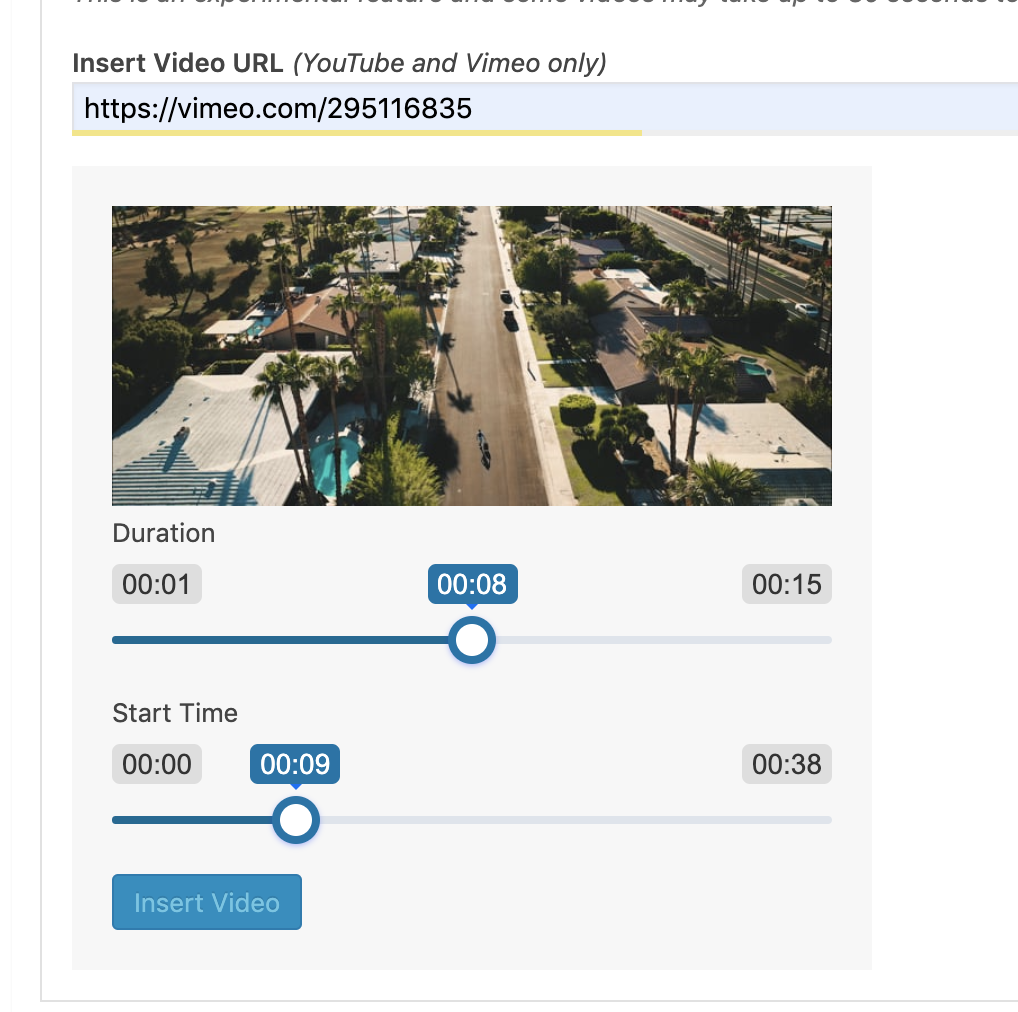Click the filled part of Duration track

[280, 640]
